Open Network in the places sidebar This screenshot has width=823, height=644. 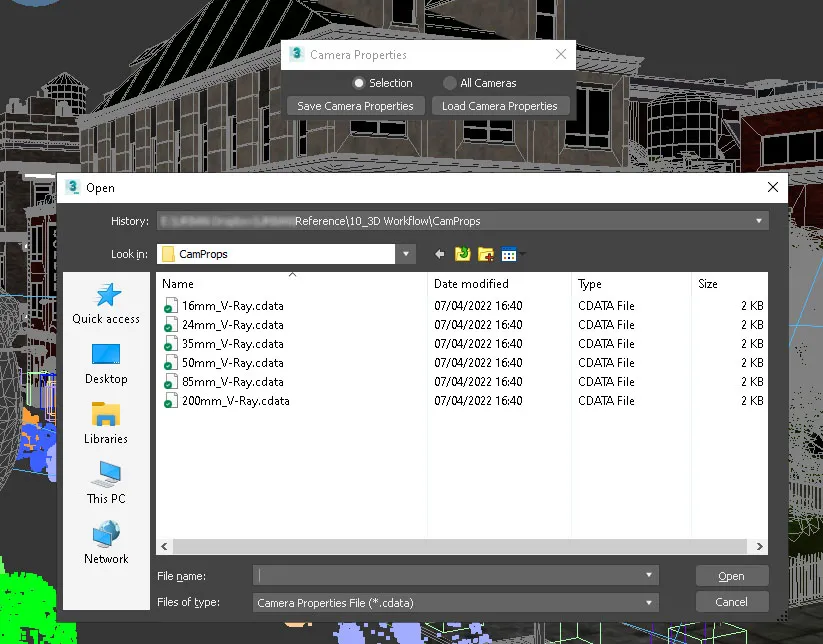(x=106, y=543)
